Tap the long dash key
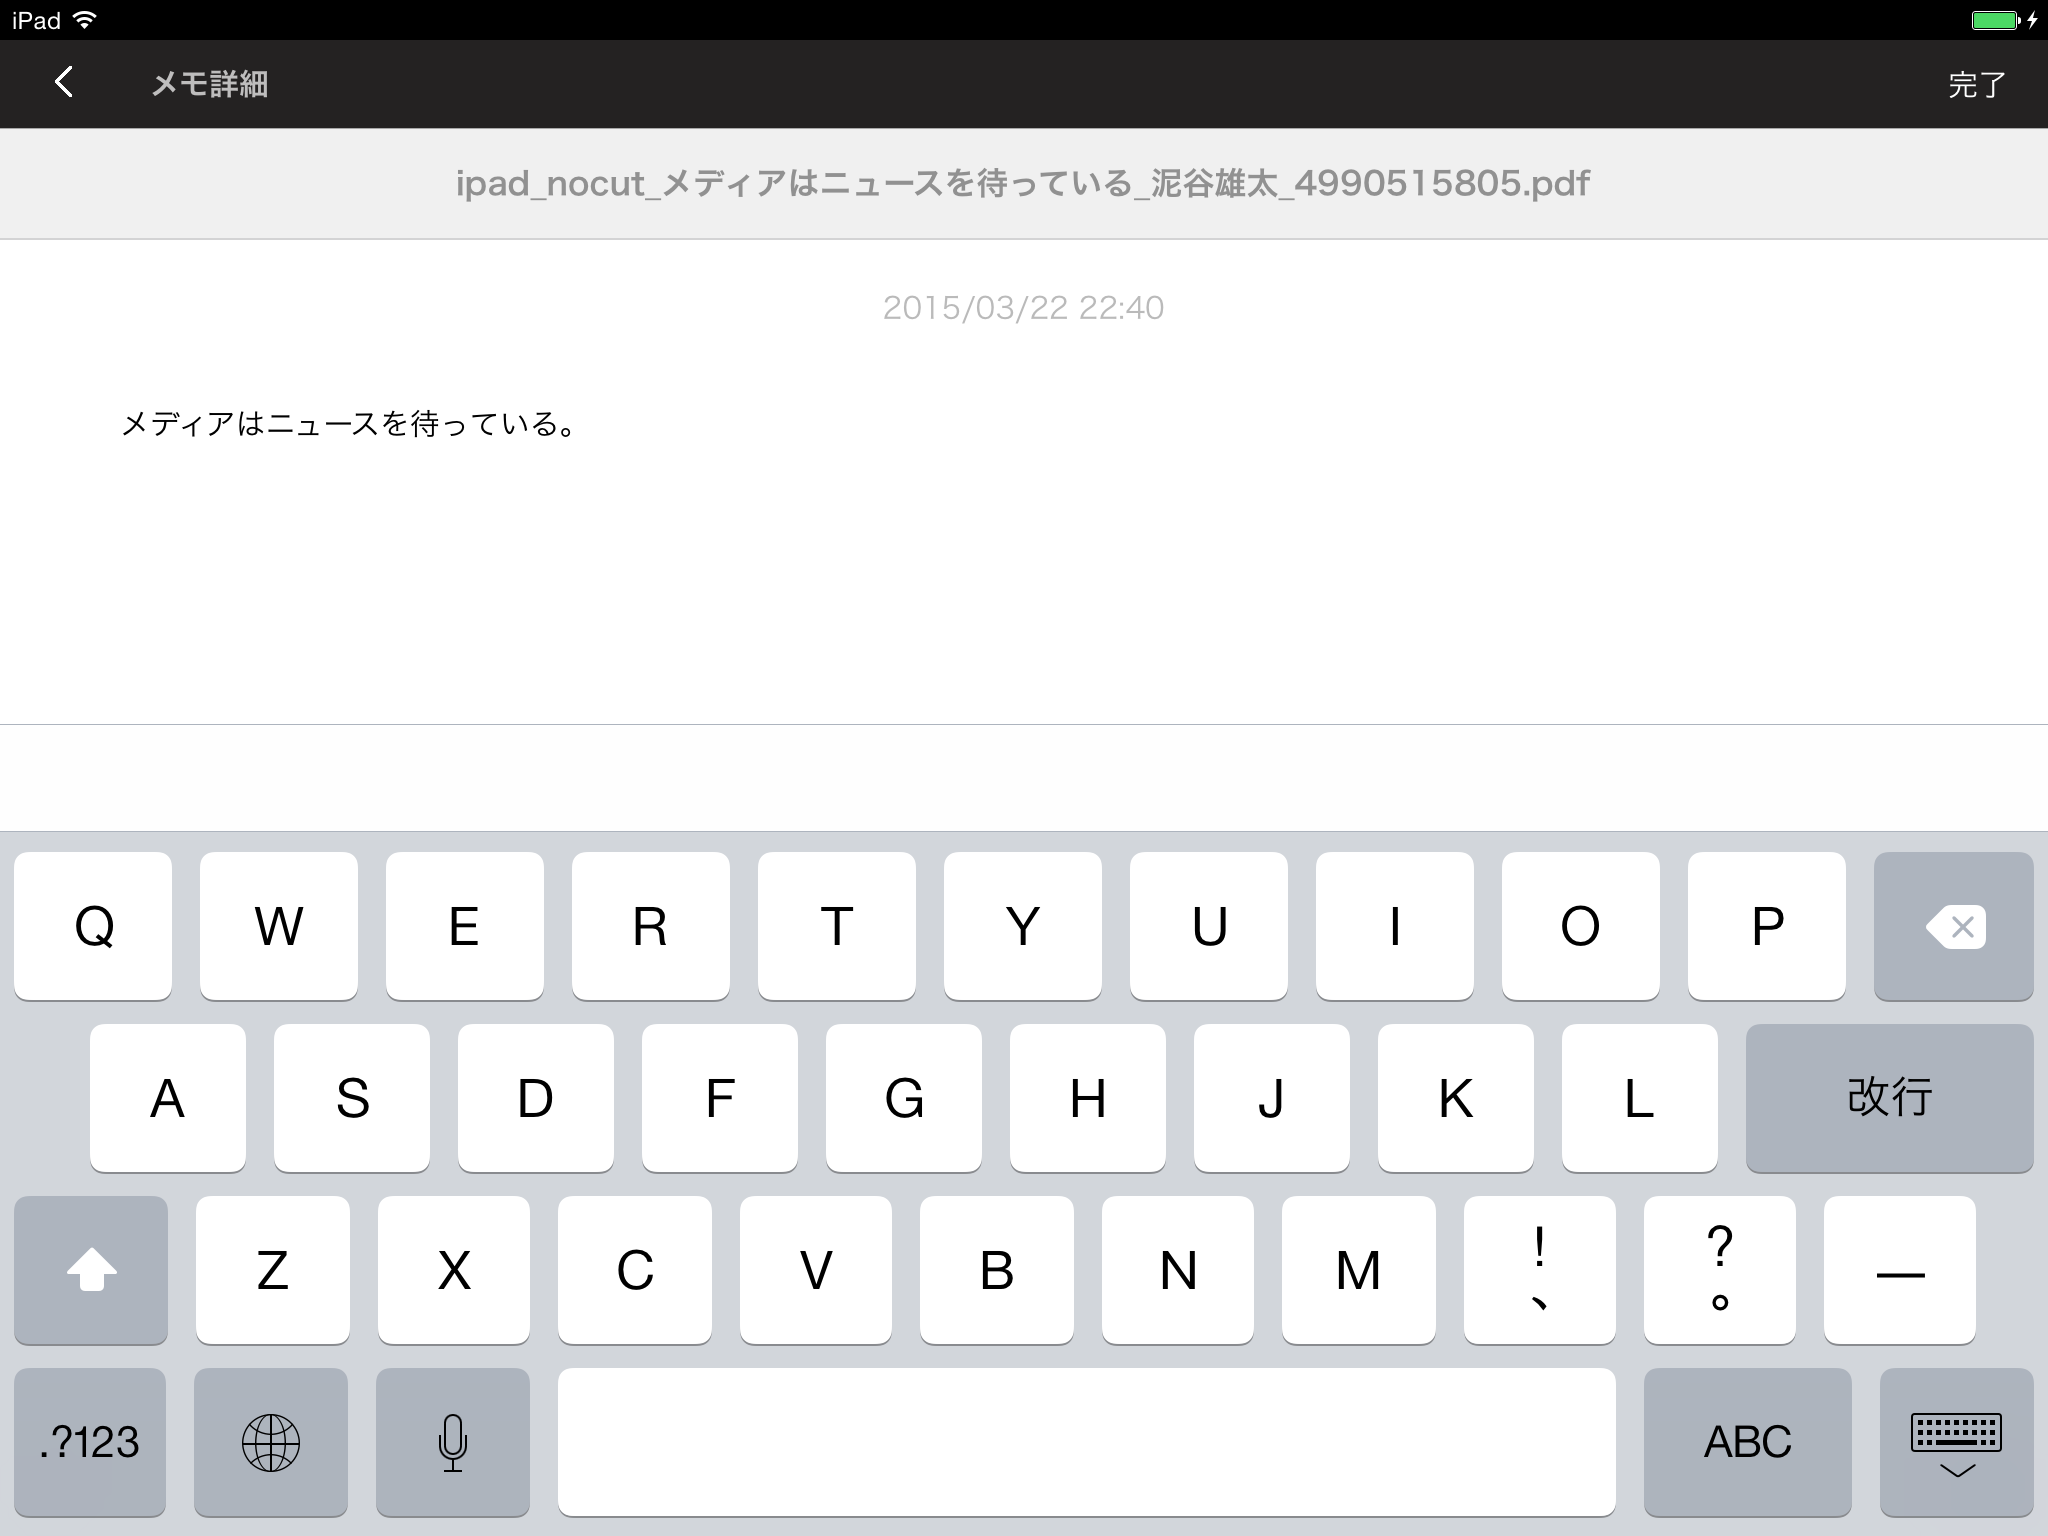Screen dimensions: 2048x1536 tap(1900, 1270)
